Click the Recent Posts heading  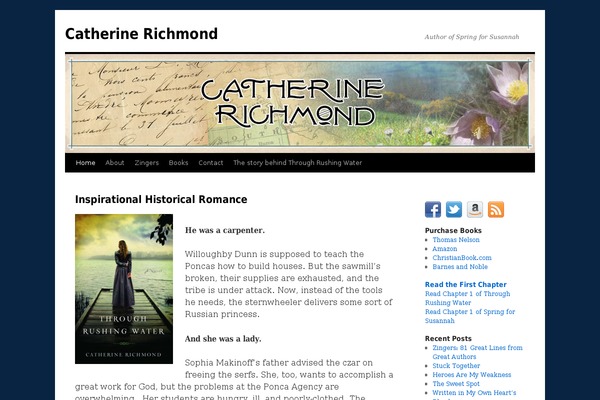point(448,338)
